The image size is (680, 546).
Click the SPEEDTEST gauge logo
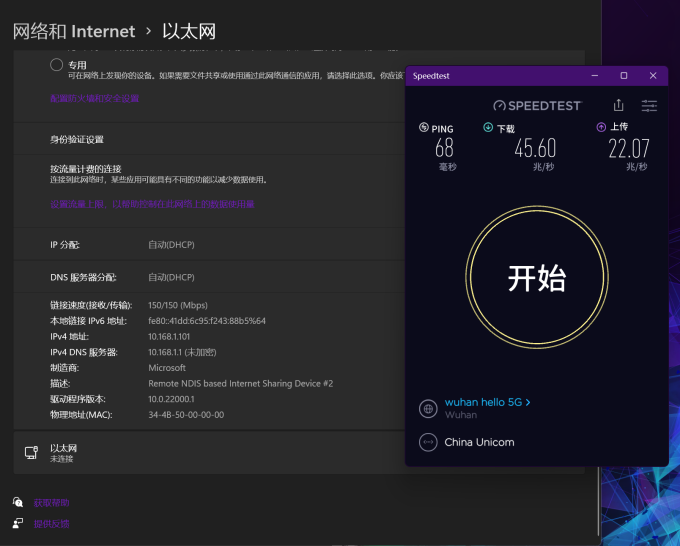[538, 105]
